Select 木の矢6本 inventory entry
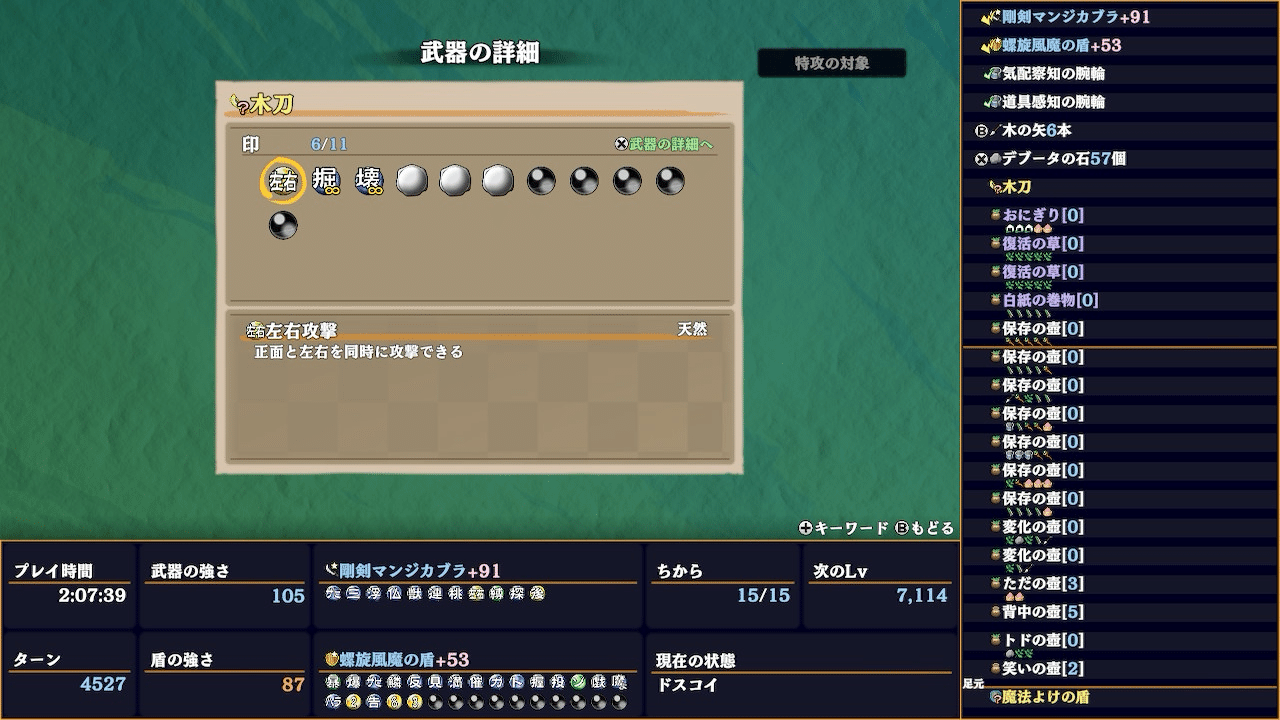Screen dimensions: 1280x720 click(1024, 130)
